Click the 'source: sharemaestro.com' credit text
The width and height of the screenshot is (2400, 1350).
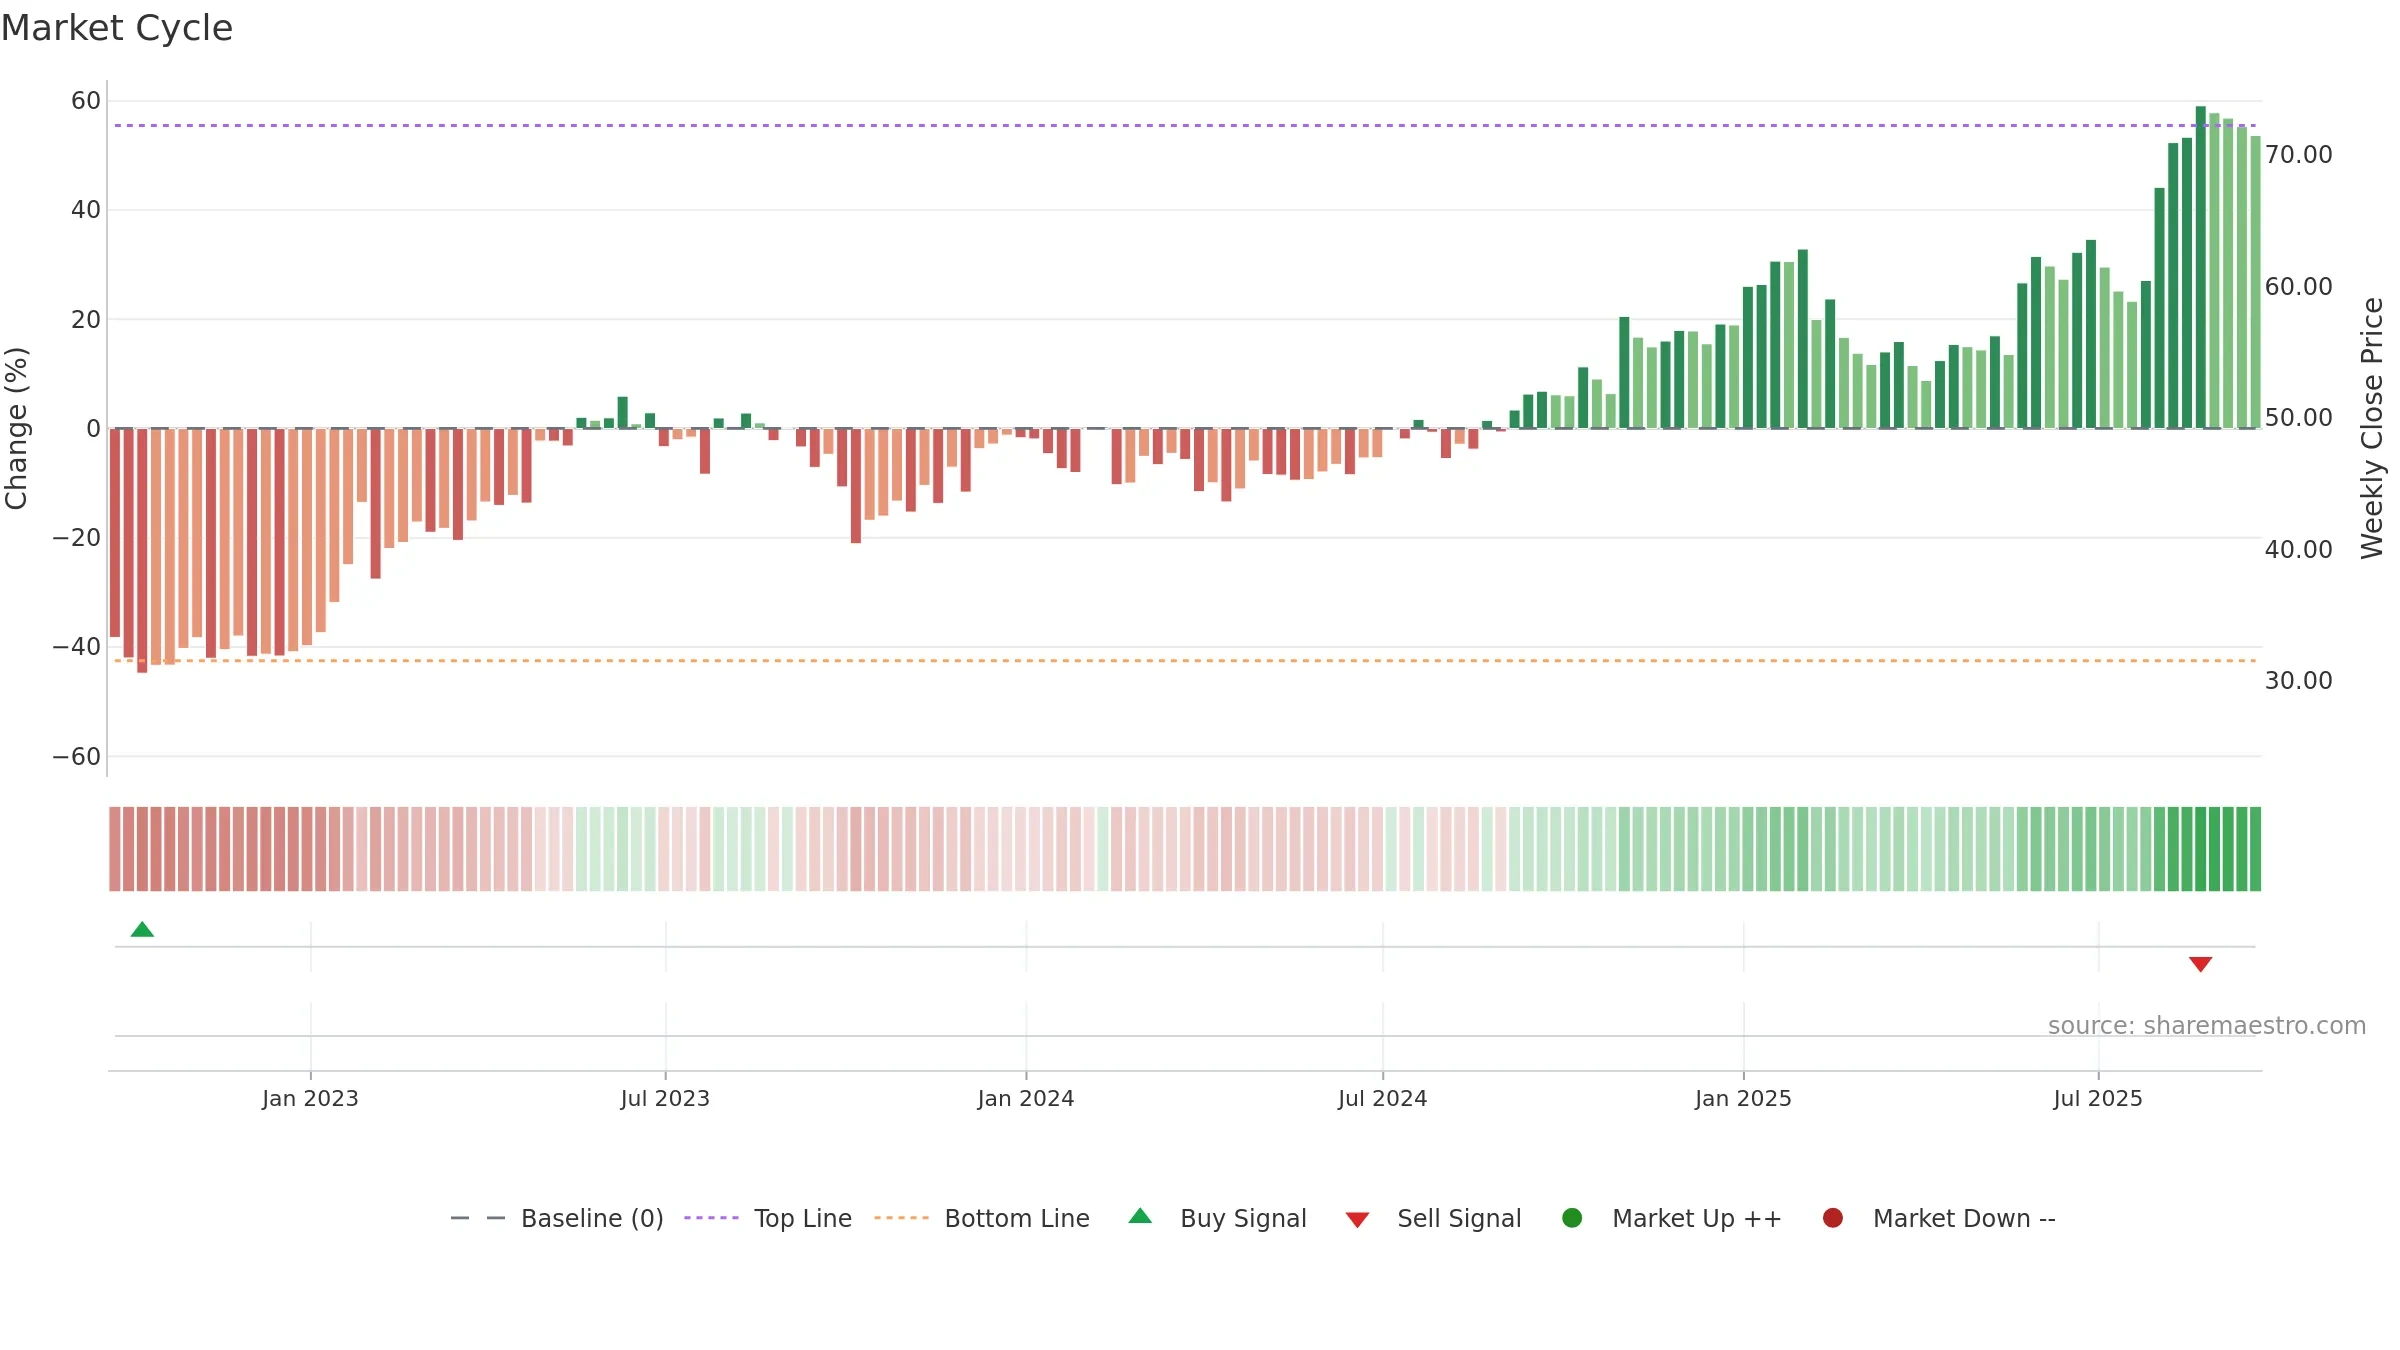click(2207, 1026)
